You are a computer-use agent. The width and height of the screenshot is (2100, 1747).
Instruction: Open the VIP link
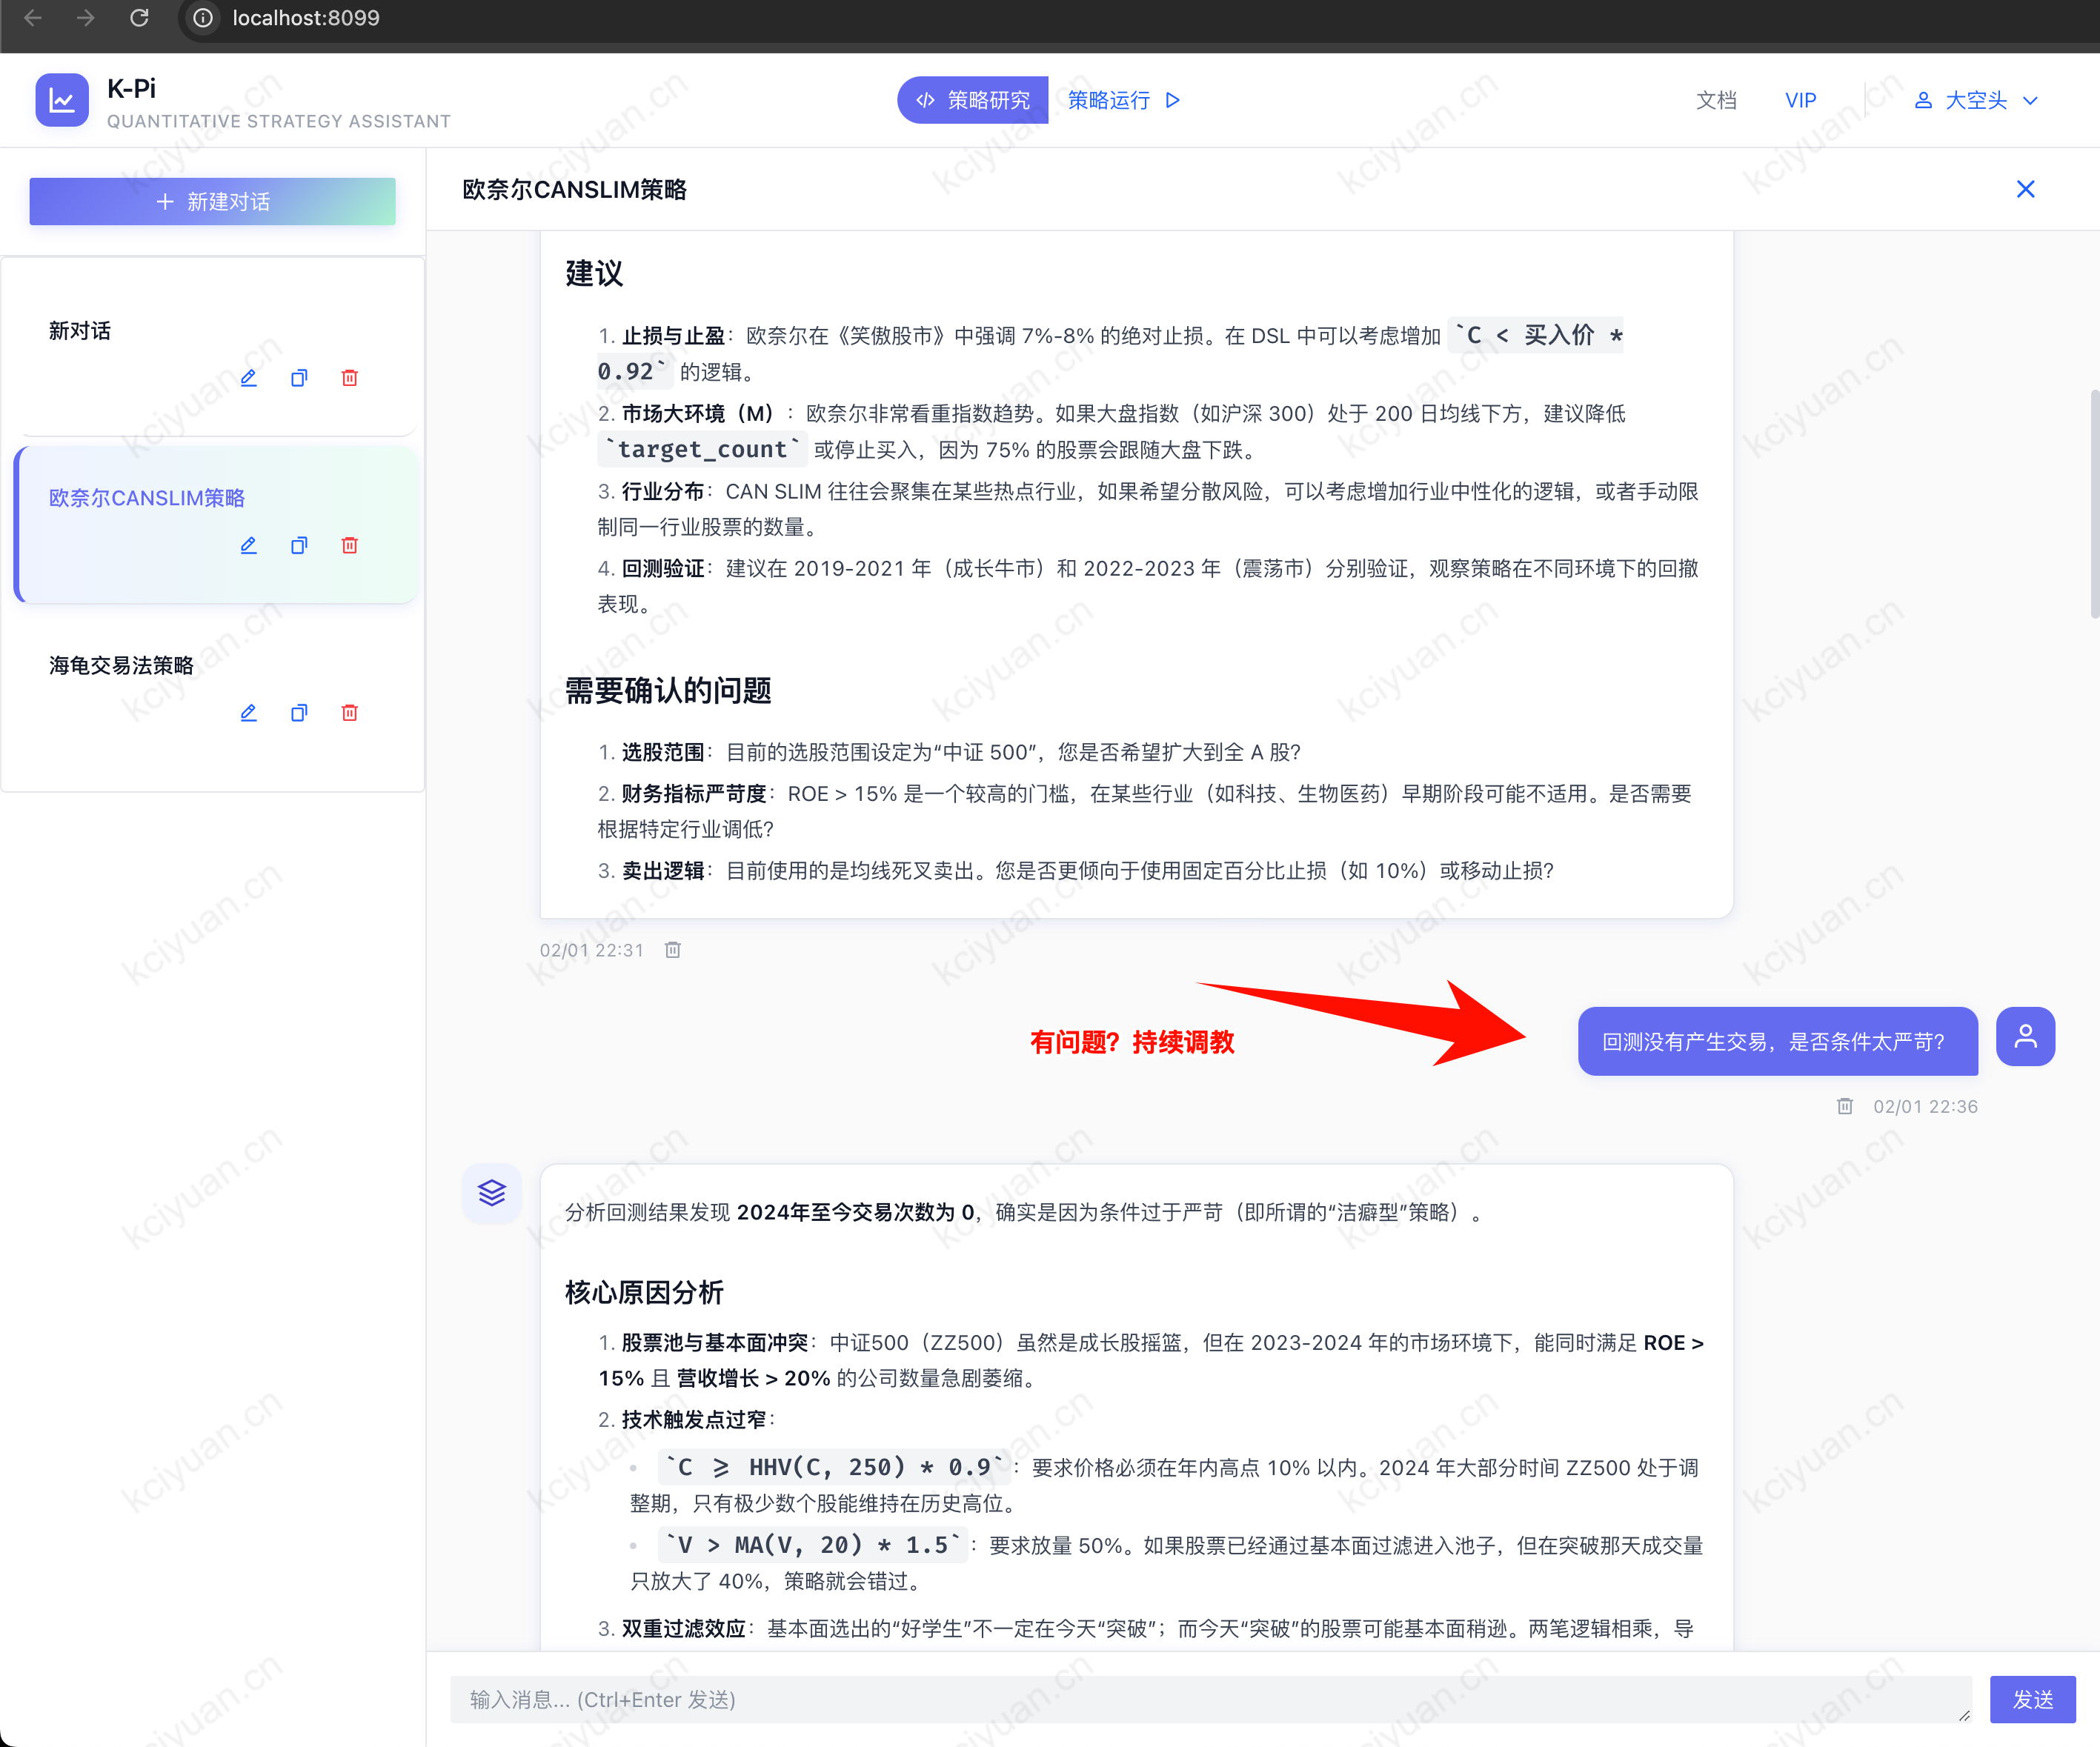click(1800, 100)
